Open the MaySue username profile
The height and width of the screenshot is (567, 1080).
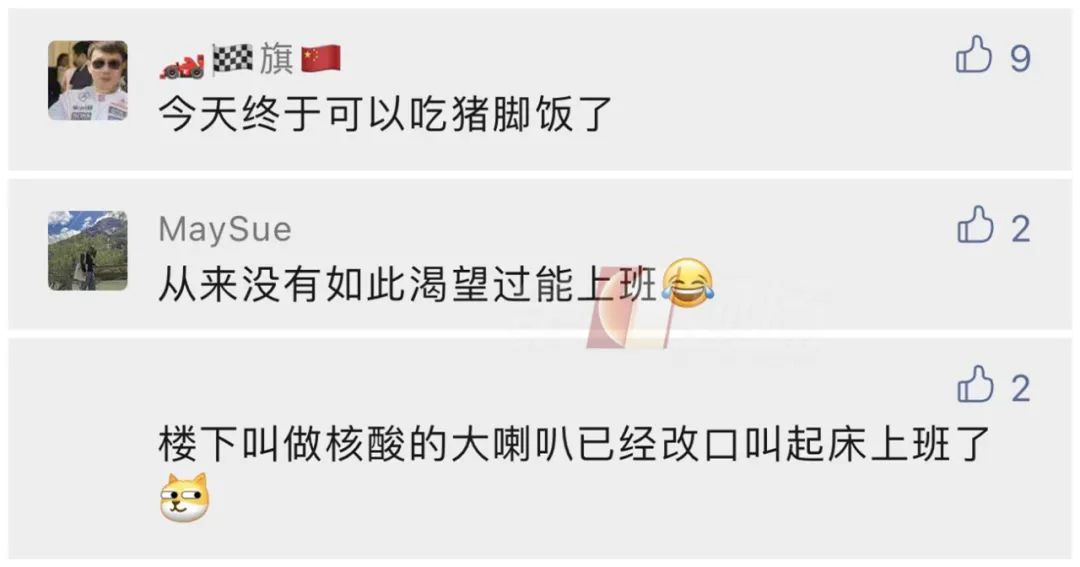pos(225,229)
